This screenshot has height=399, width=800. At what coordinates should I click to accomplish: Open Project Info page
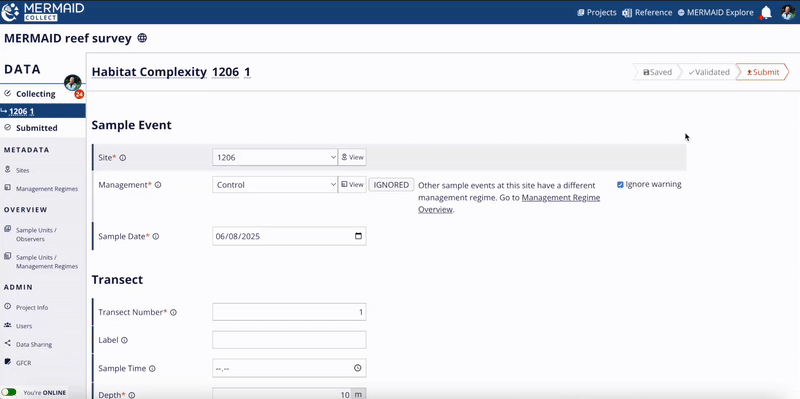(x=32, y=308)
